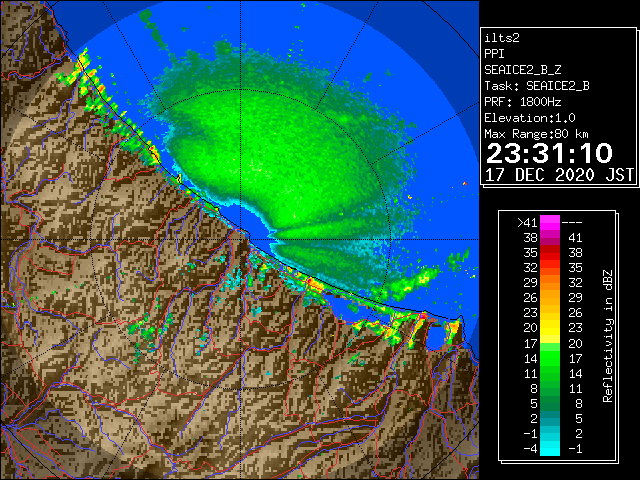The image size is (640, 480).
Task: Click the PPI scan type label
Action: [494, 54]
